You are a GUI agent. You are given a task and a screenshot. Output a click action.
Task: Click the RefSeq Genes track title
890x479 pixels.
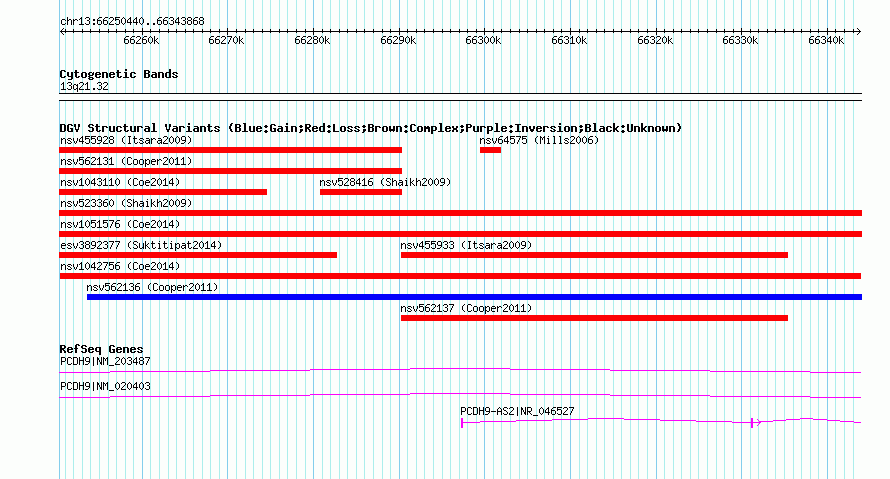tap(101, 350)
